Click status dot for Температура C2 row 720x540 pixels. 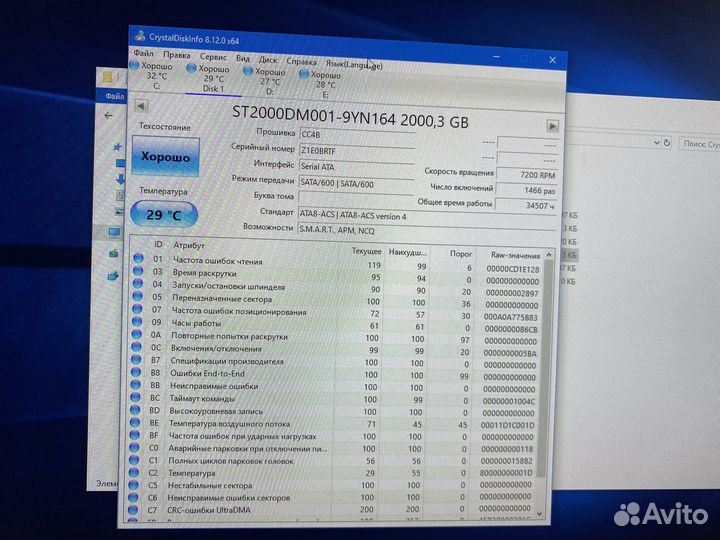point(134,472)
